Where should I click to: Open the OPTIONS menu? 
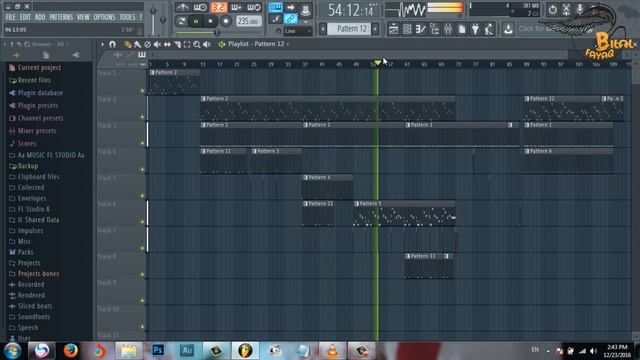click(104, 17)
